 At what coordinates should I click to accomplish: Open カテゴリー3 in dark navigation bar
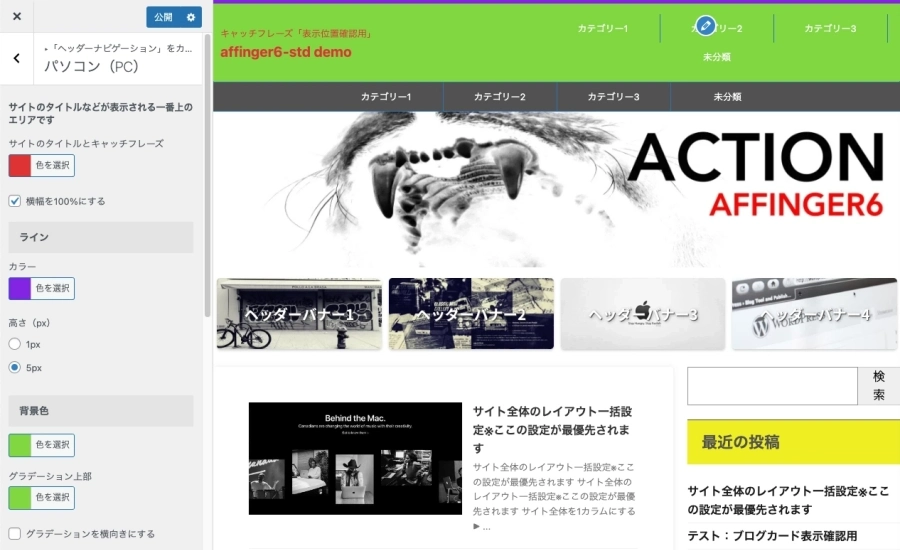(x=613, y=96)
